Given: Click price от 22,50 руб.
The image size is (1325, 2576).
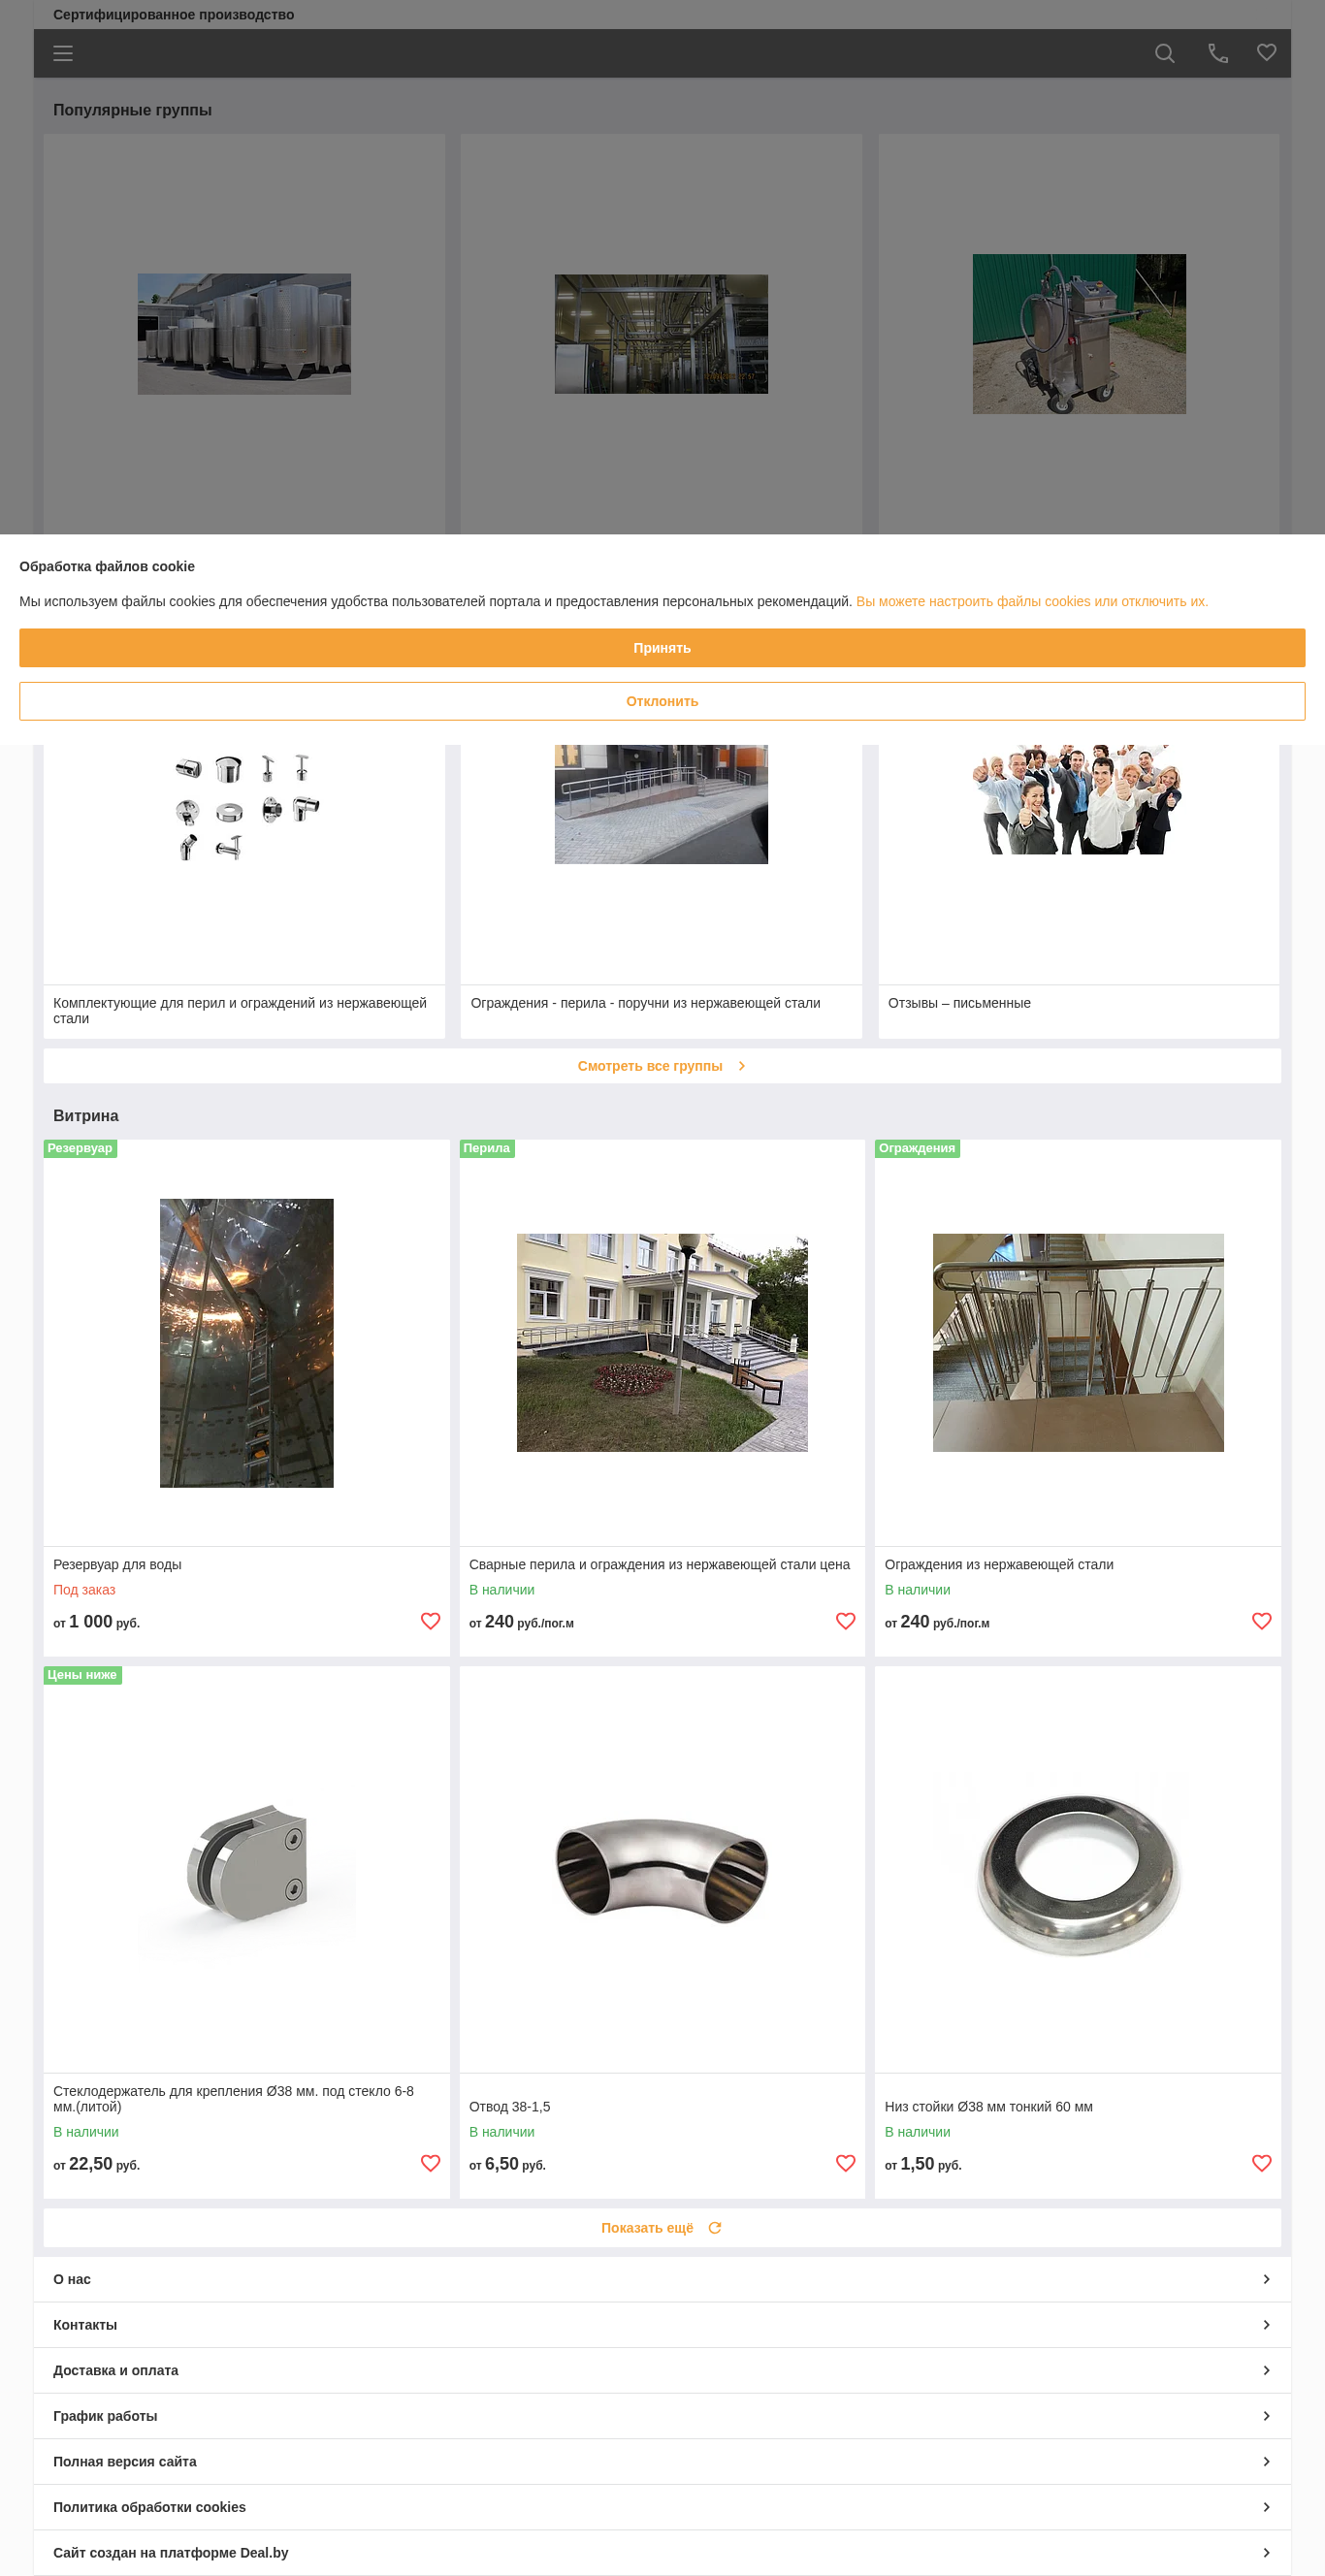Looking at the screenshot, I should tap(96, 2164).
